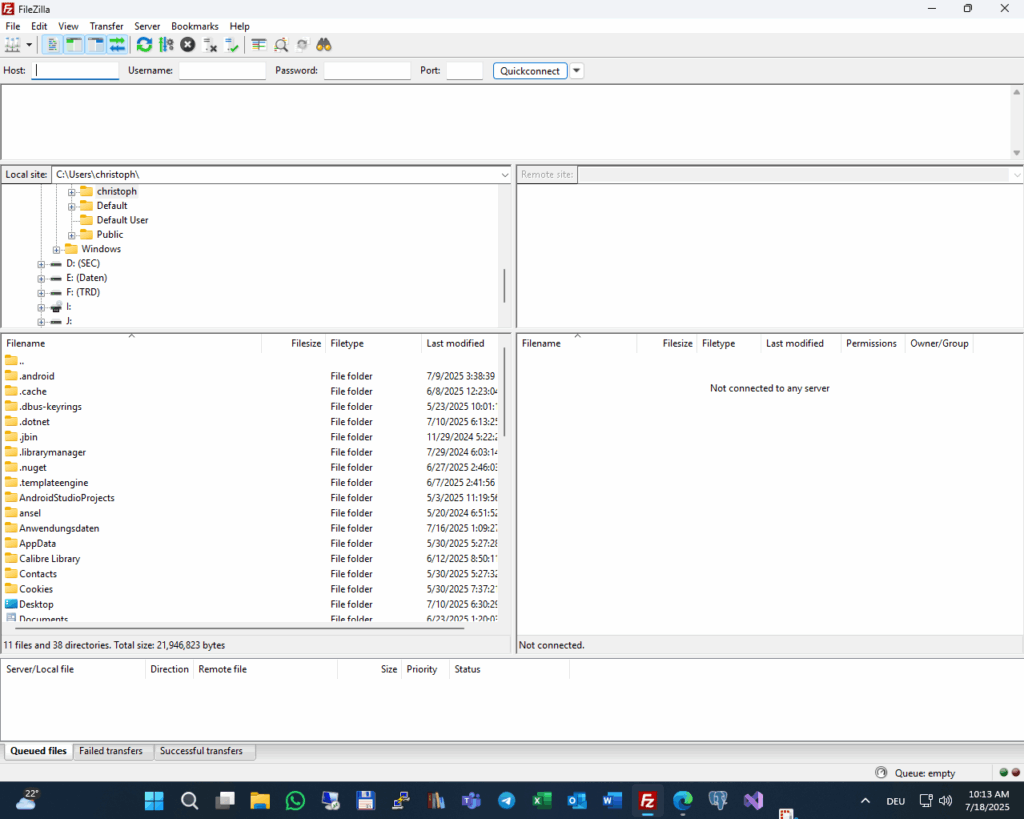Open the Server menu
This screenshot has width=1024, height=819.
pos(147,26)
